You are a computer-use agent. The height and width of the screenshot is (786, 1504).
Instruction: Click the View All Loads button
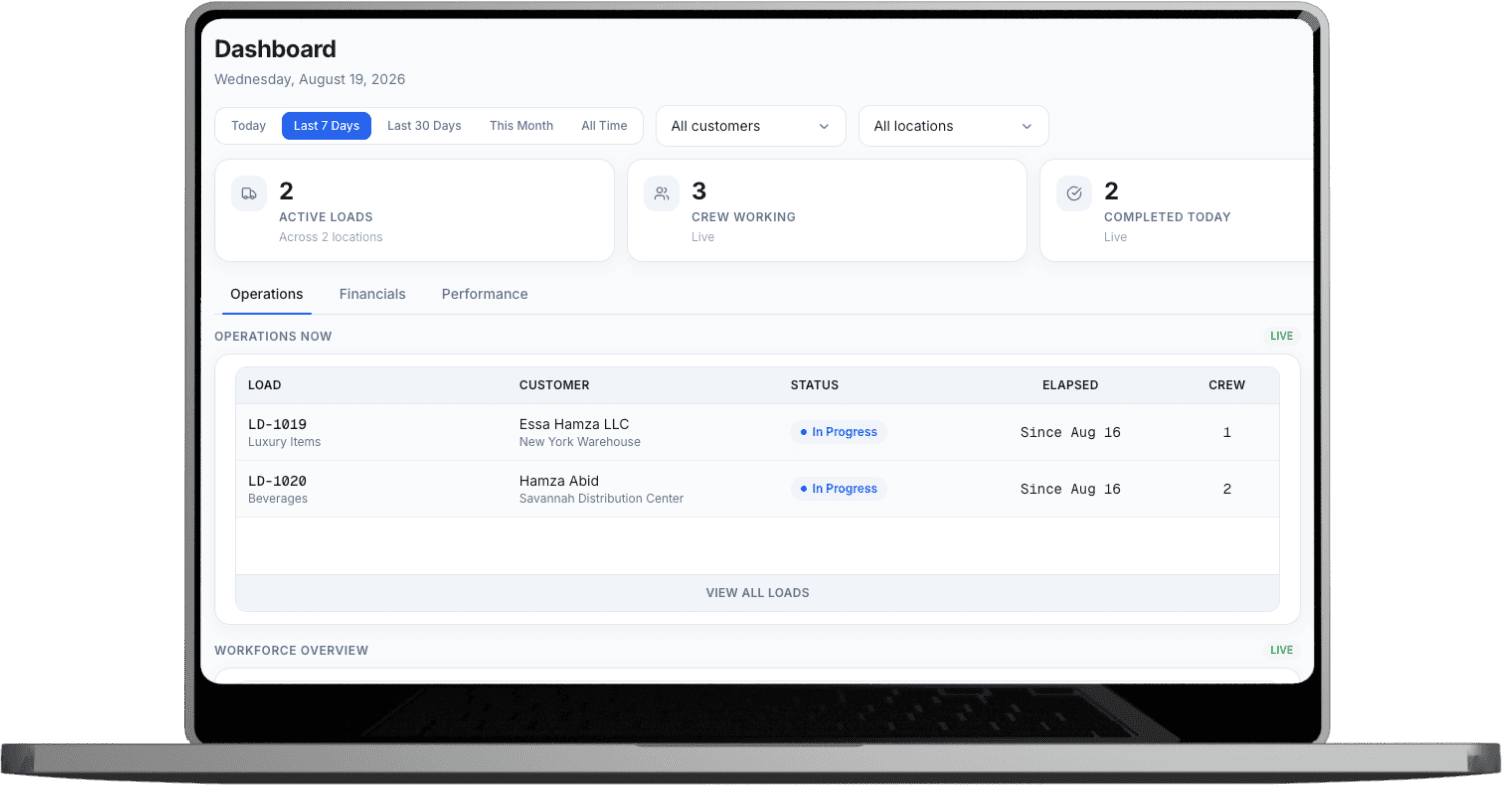pos(757,593)
